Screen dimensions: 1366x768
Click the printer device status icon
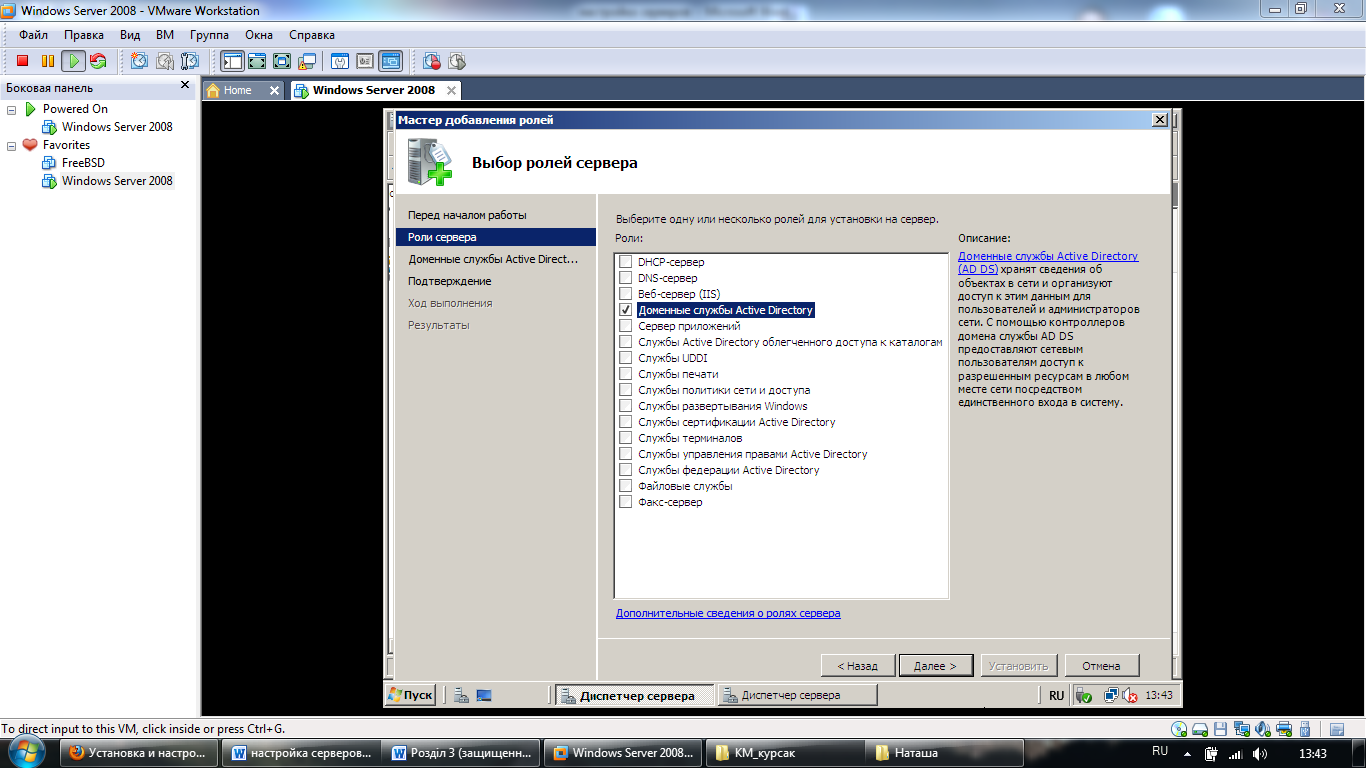[1286, 729]
